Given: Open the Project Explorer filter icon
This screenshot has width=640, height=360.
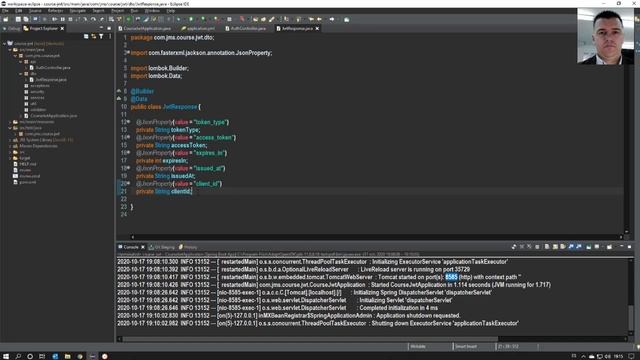Looking at the screenshot, I should point(101,36).
